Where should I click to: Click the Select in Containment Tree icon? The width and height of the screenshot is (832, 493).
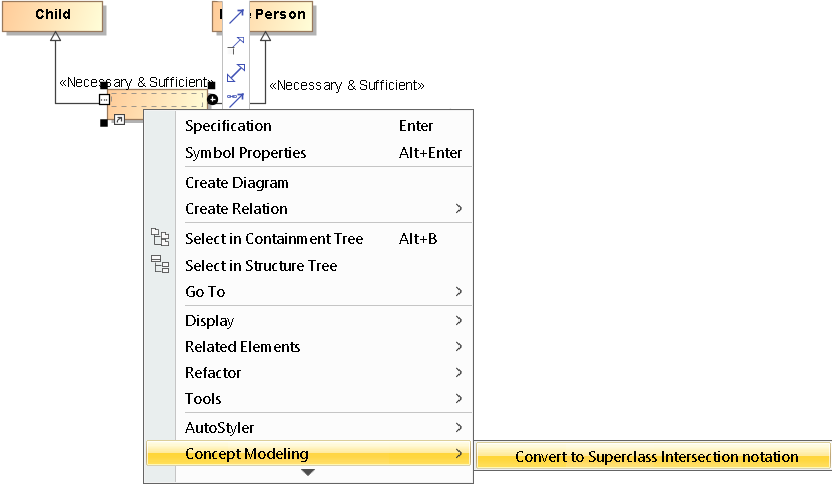(x=160, y=238)
